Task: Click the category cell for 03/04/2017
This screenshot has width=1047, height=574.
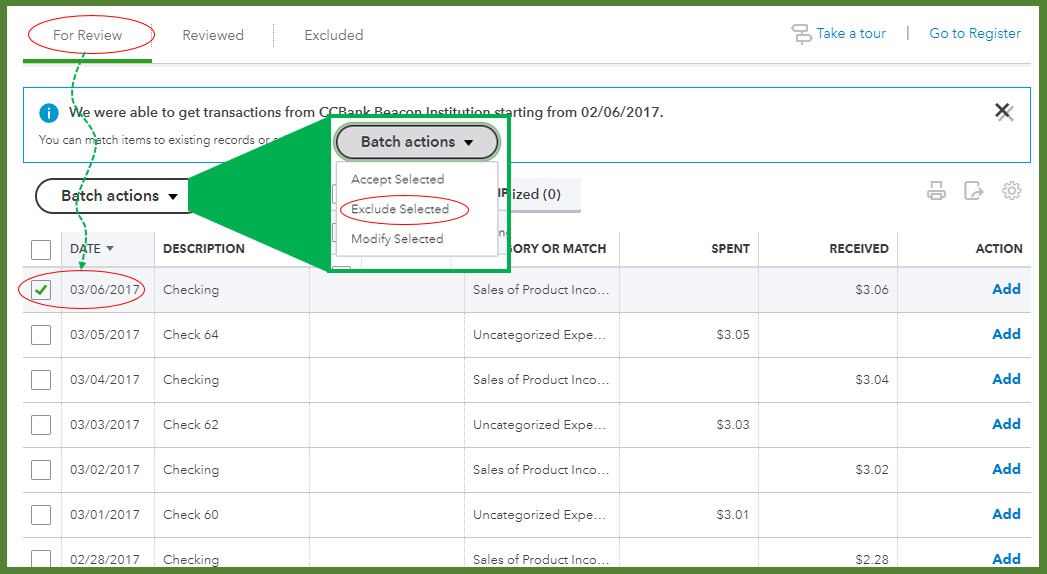Action: click(541, 380)
